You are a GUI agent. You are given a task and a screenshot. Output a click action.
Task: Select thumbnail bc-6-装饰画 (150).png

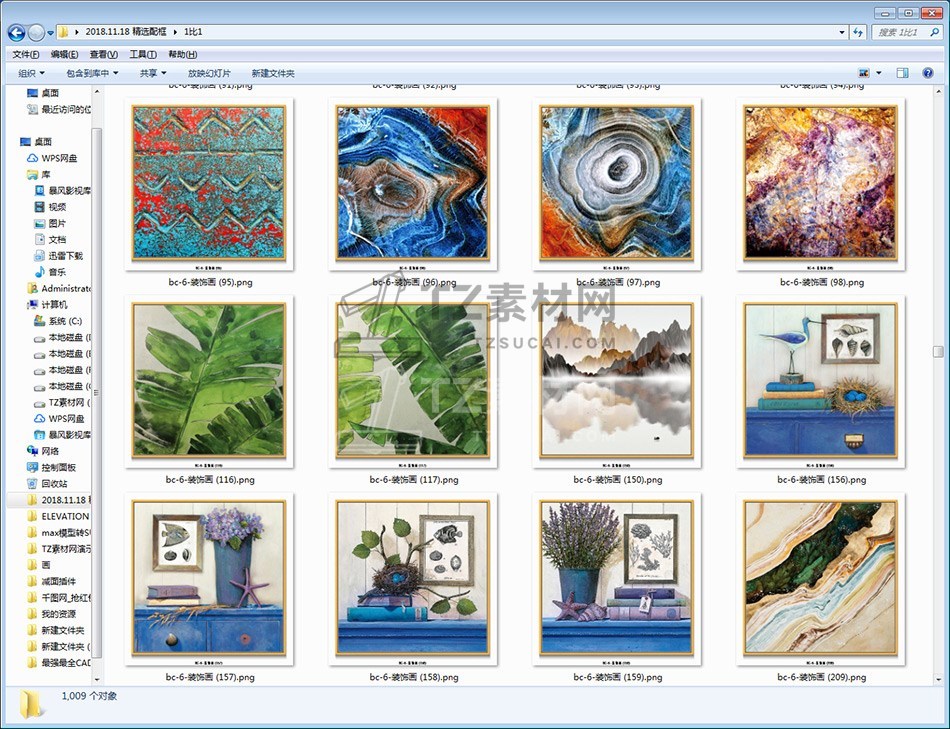(617, 382)
